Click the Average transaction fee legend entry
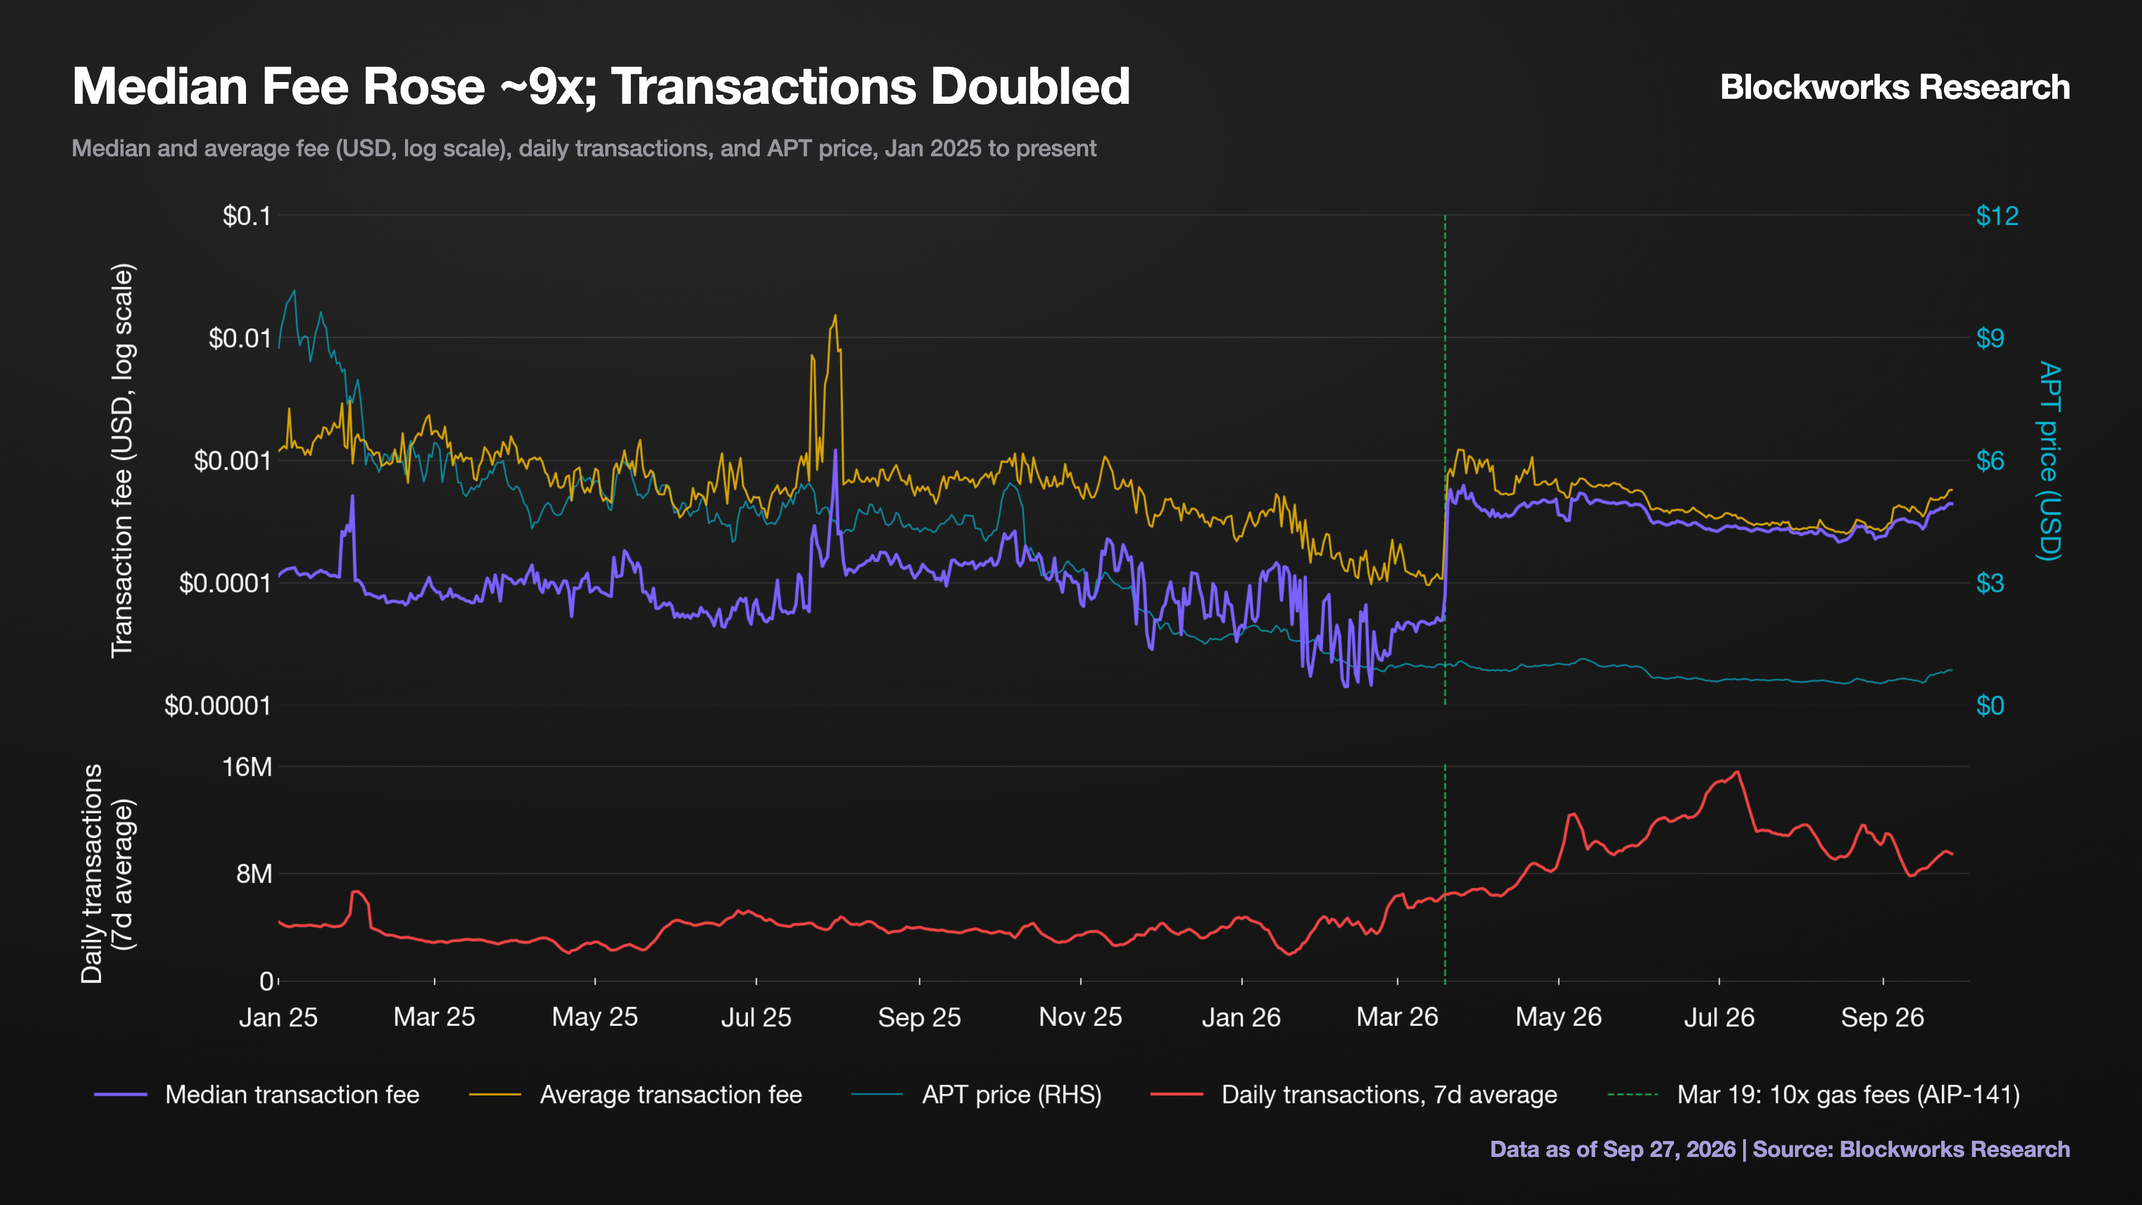 coord(636,1095)
